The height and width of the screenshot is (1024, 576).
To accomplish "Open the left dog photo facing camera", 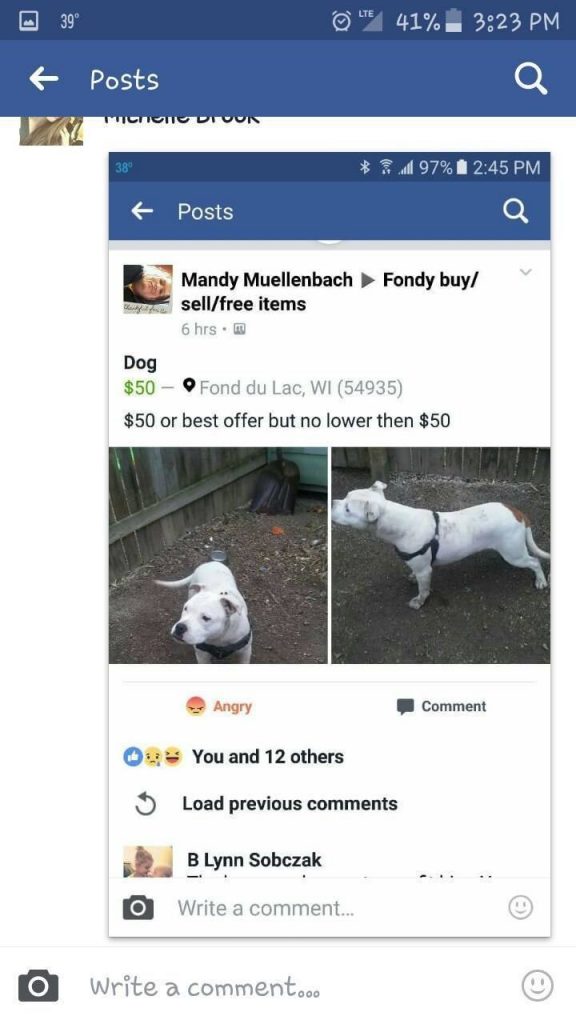I will (x=218, y=555).
